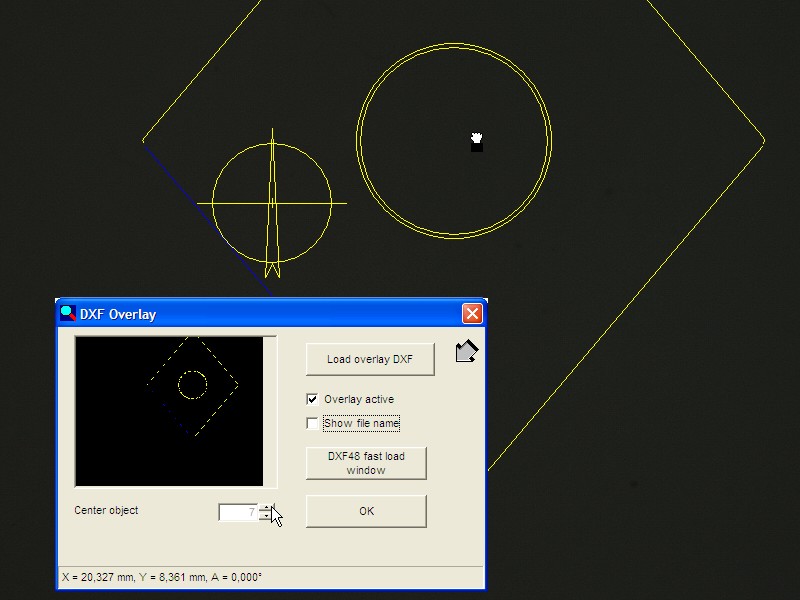Click the crosshair center of the small circle
The width and height of the screenshot is (800, 600).
(x=272, y=203)
